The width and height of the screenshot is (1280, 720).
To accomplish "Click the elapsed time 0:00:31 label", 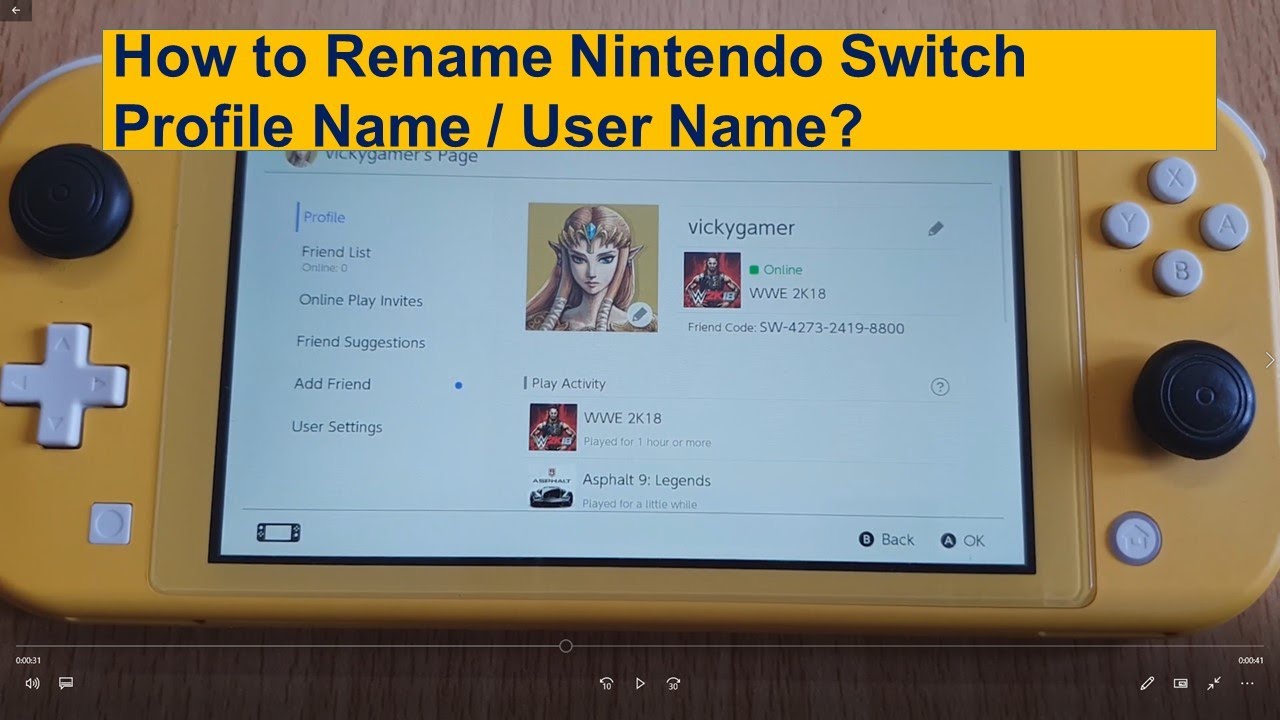I will tap(28, 660).
